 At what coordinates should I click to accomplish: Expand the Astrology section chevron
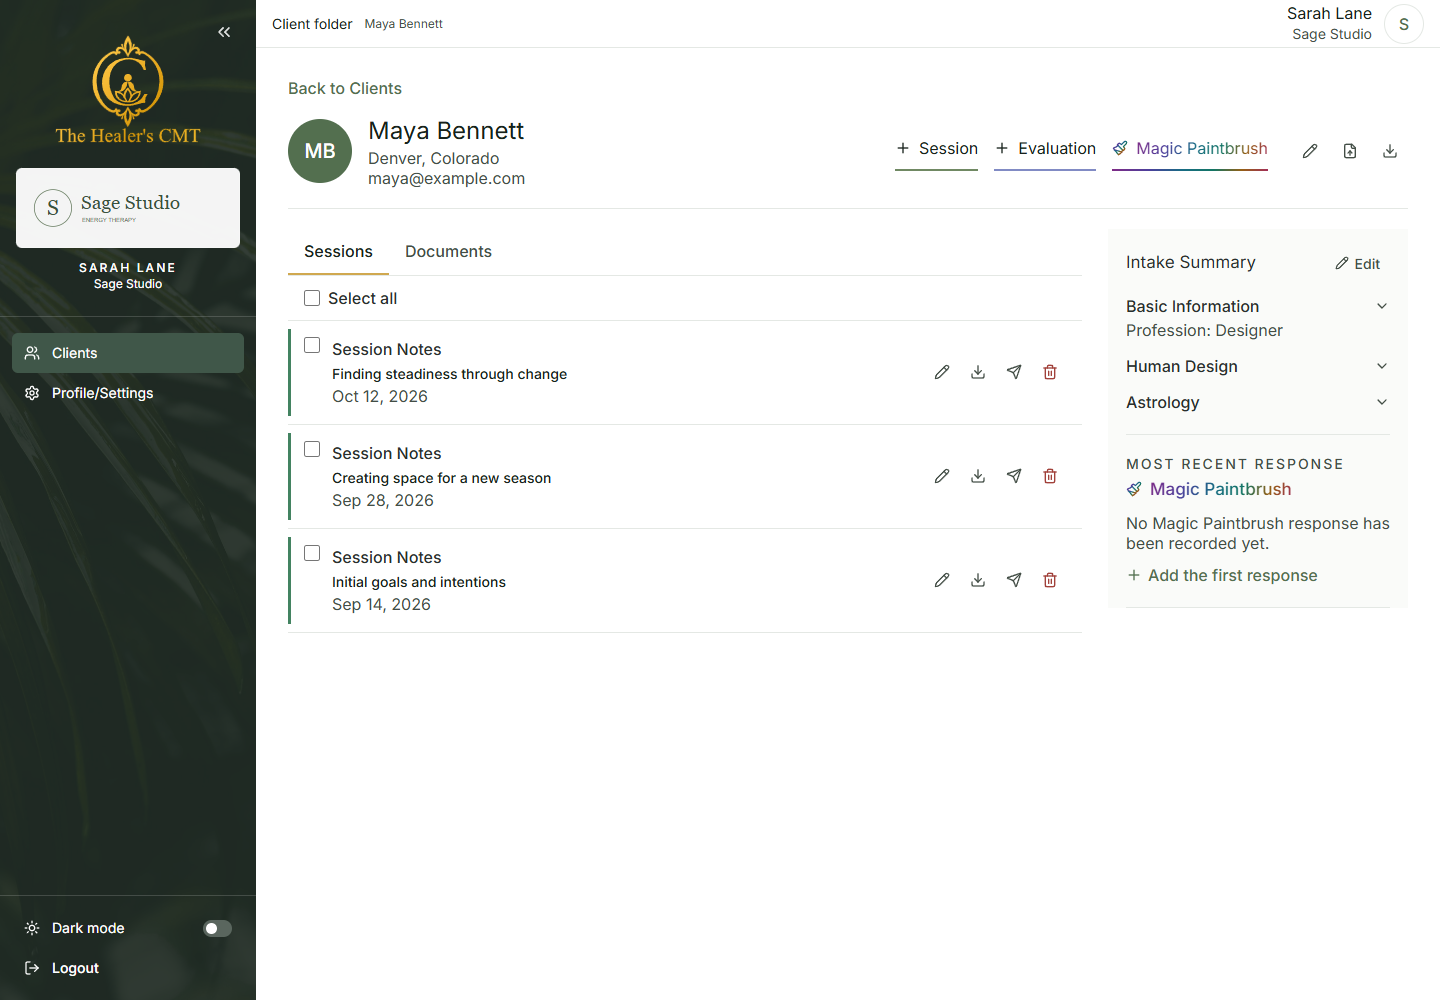click(1382, 402)
